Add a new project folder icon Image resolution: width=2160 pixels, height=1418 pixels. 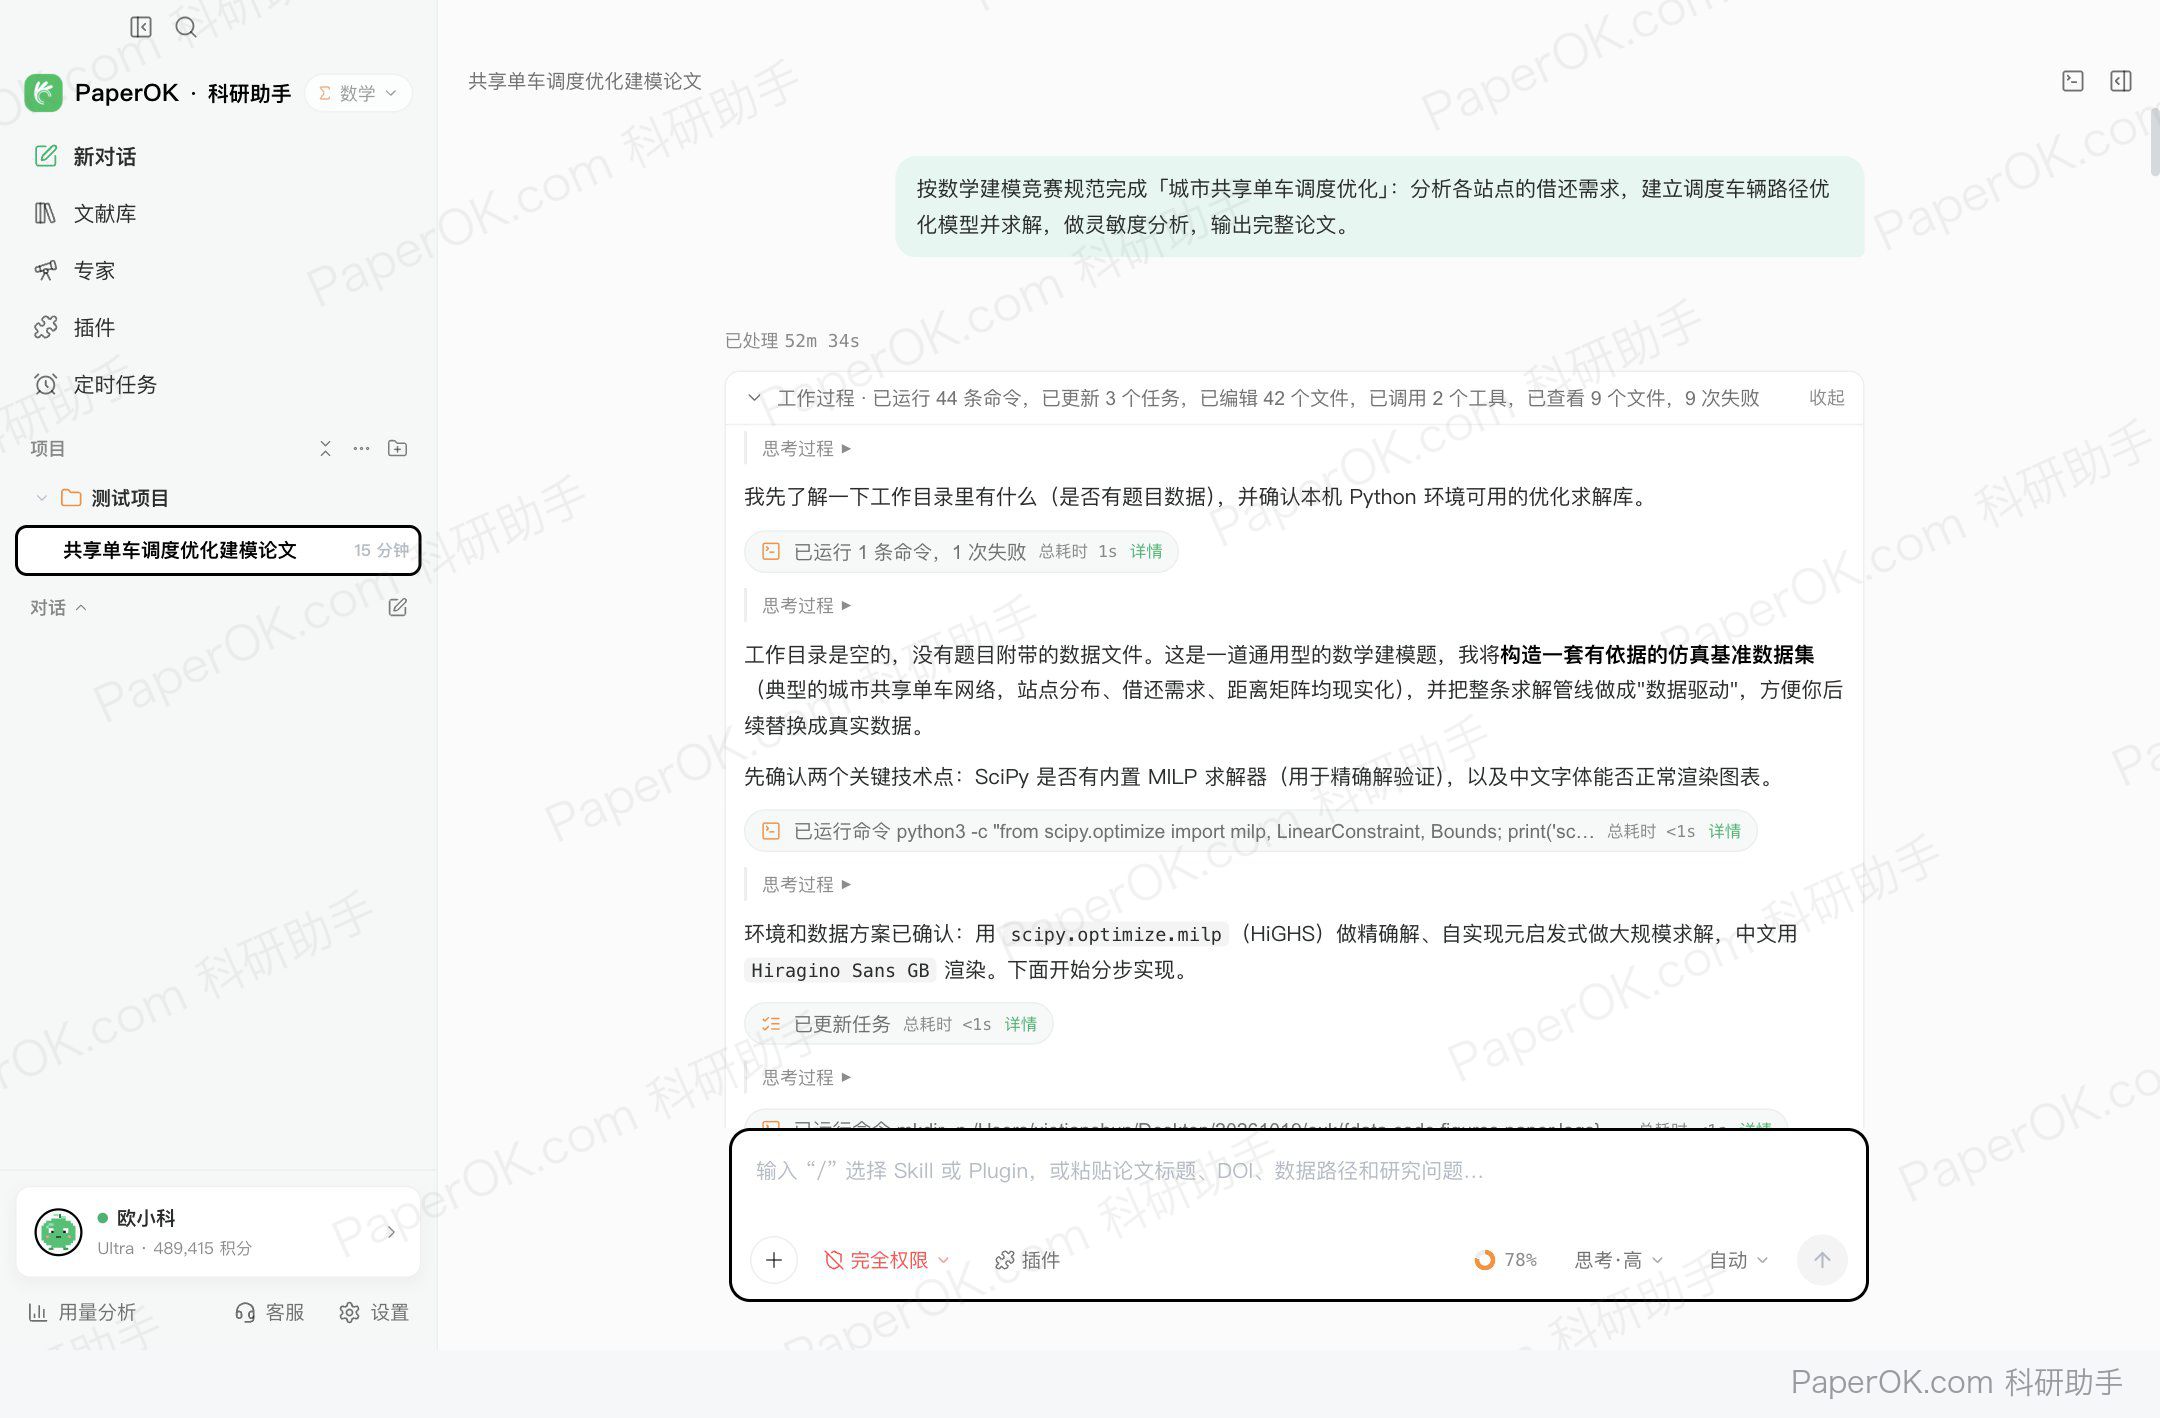397,448
